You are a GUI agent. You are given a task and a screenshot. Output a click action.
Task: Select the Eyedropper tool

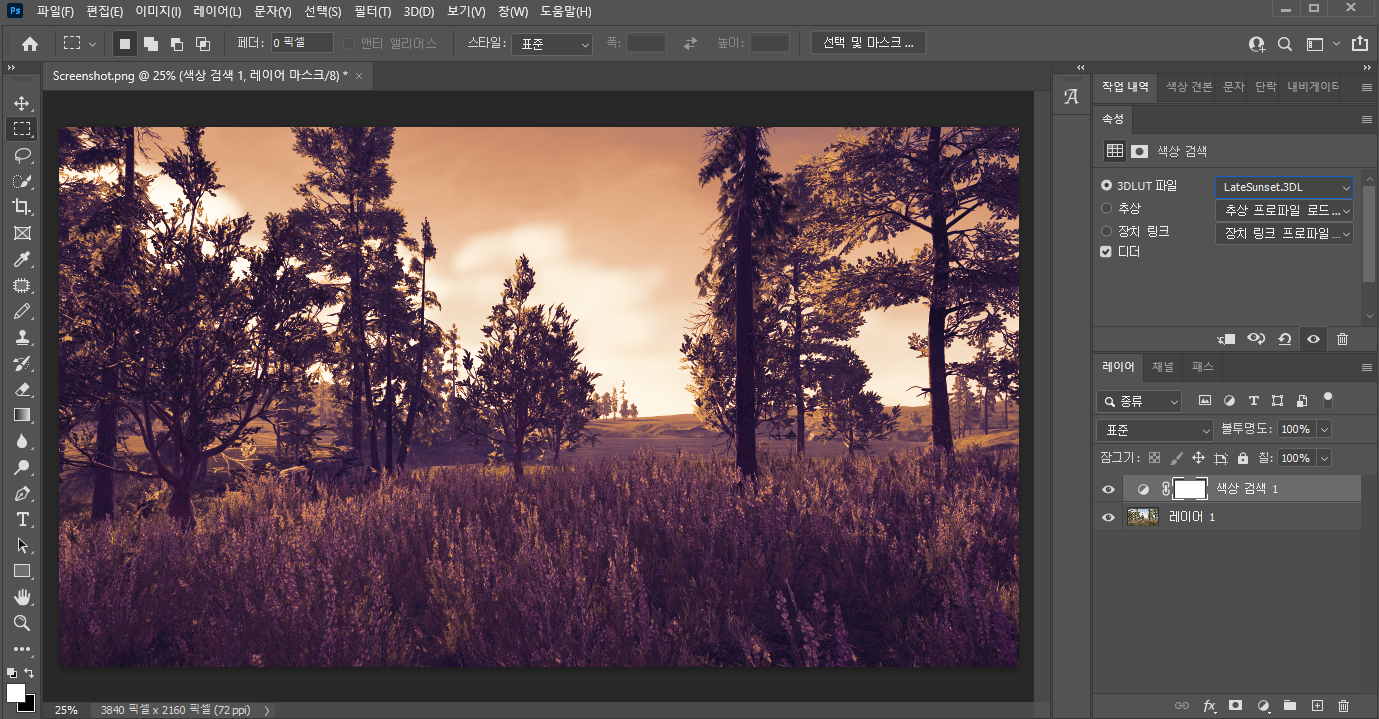click(x=22, y=259)
